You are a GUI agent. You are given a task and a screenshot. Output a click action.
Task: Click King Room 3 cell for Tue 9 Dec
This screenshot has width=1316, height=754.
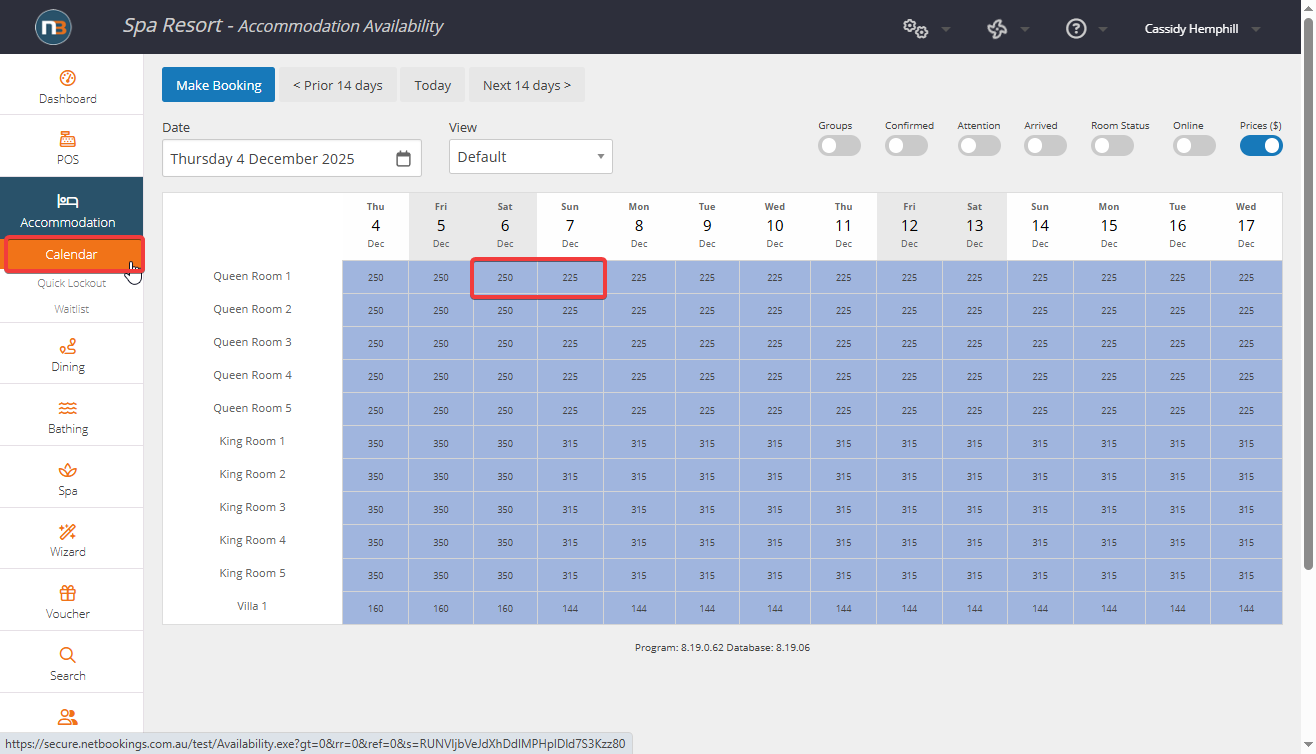click(707, 509)
